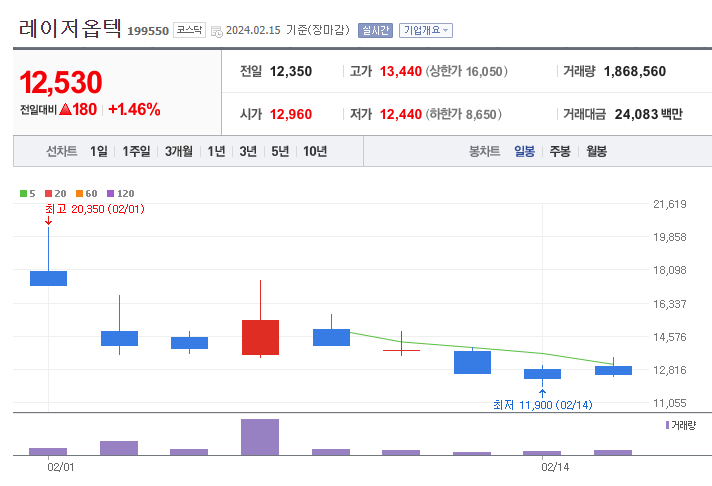
Task: Click the 거래량 volume legend label
Action: click(683, 426)
